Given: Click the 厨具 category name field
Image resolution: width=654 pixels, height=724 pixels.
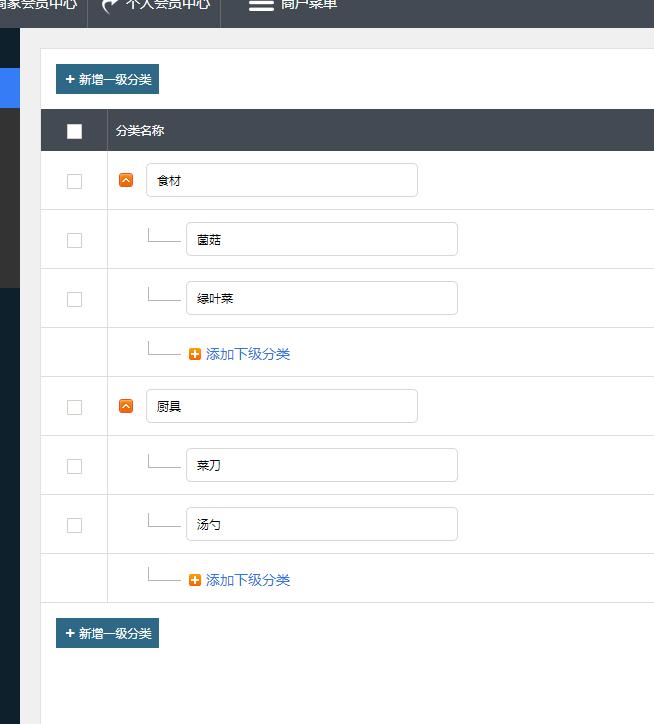Looking at the screenshot, I should 282,406.
